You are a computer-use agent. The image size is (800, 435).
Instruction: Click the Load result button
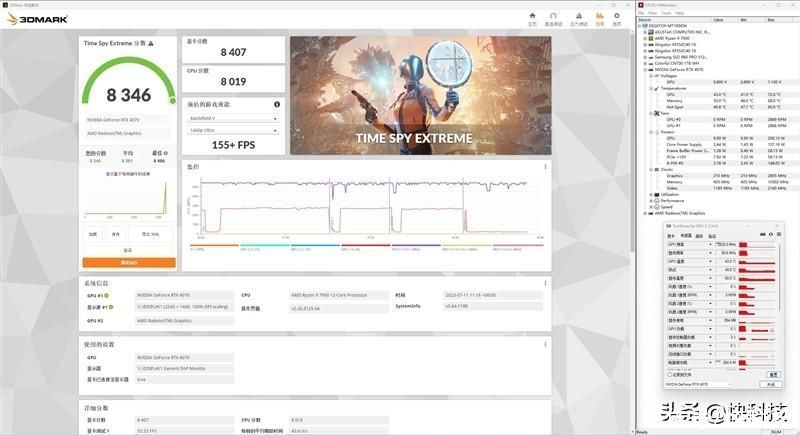pos(93,234)
